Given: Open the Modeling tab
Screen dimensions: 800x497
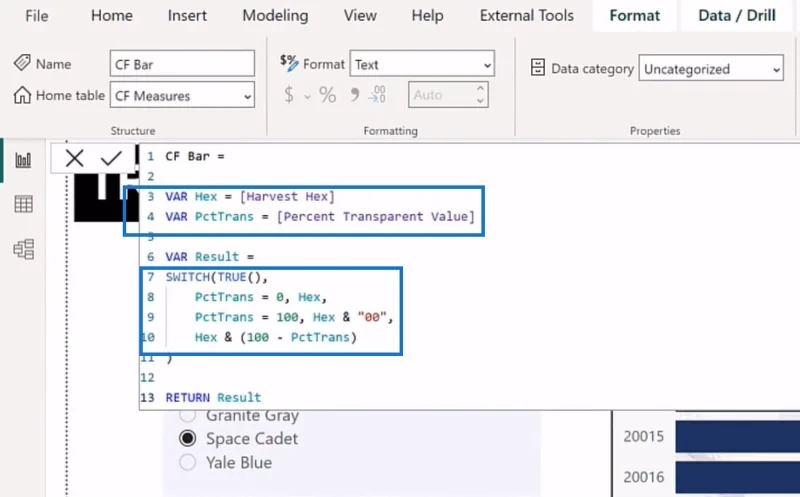Looking at the screenshot, I should pos(275,16).
